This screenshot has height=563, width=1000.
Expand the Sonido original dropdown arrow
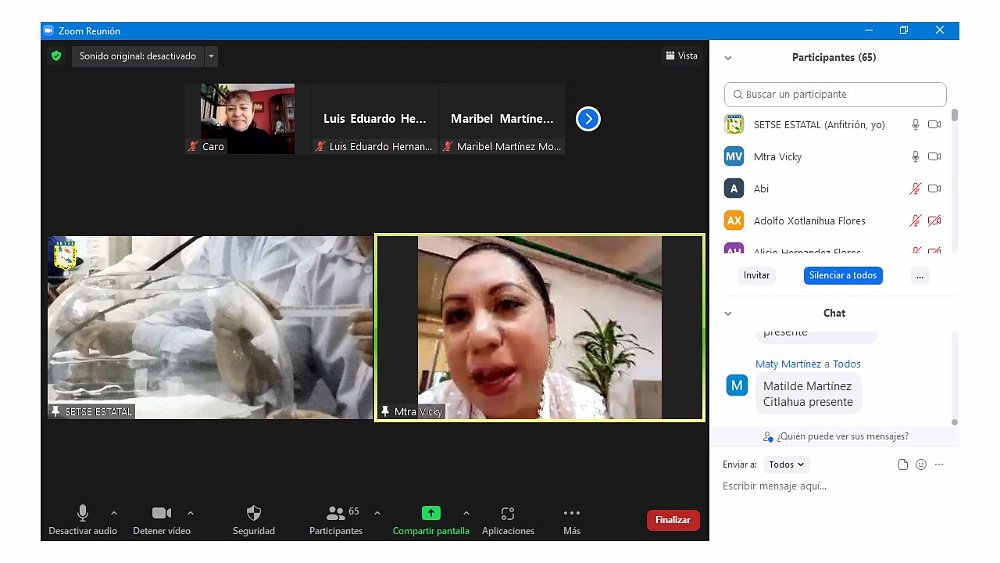click(x=211, y=56)
